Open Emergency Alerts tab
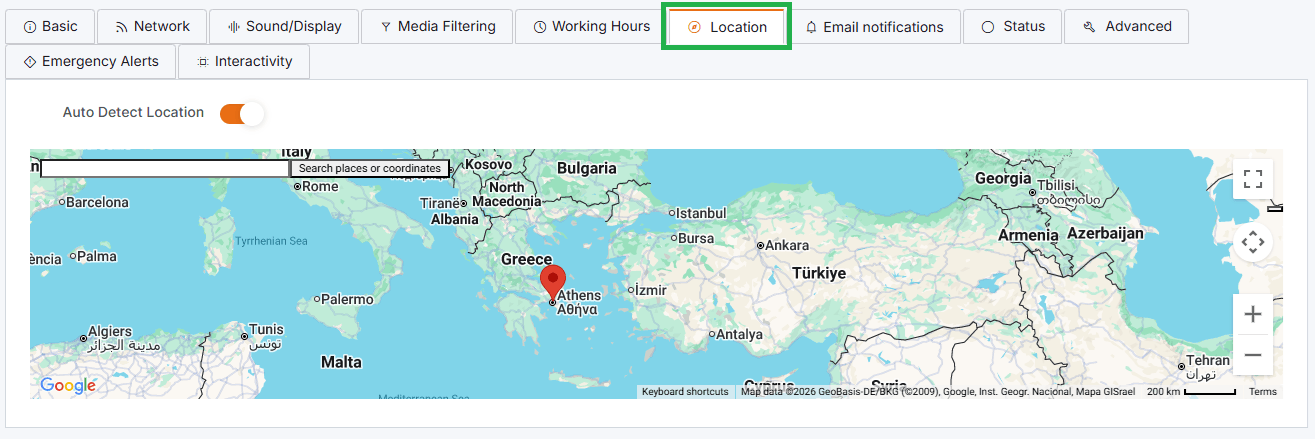Viewport: 1315px width, 439px height. (90, 62)
